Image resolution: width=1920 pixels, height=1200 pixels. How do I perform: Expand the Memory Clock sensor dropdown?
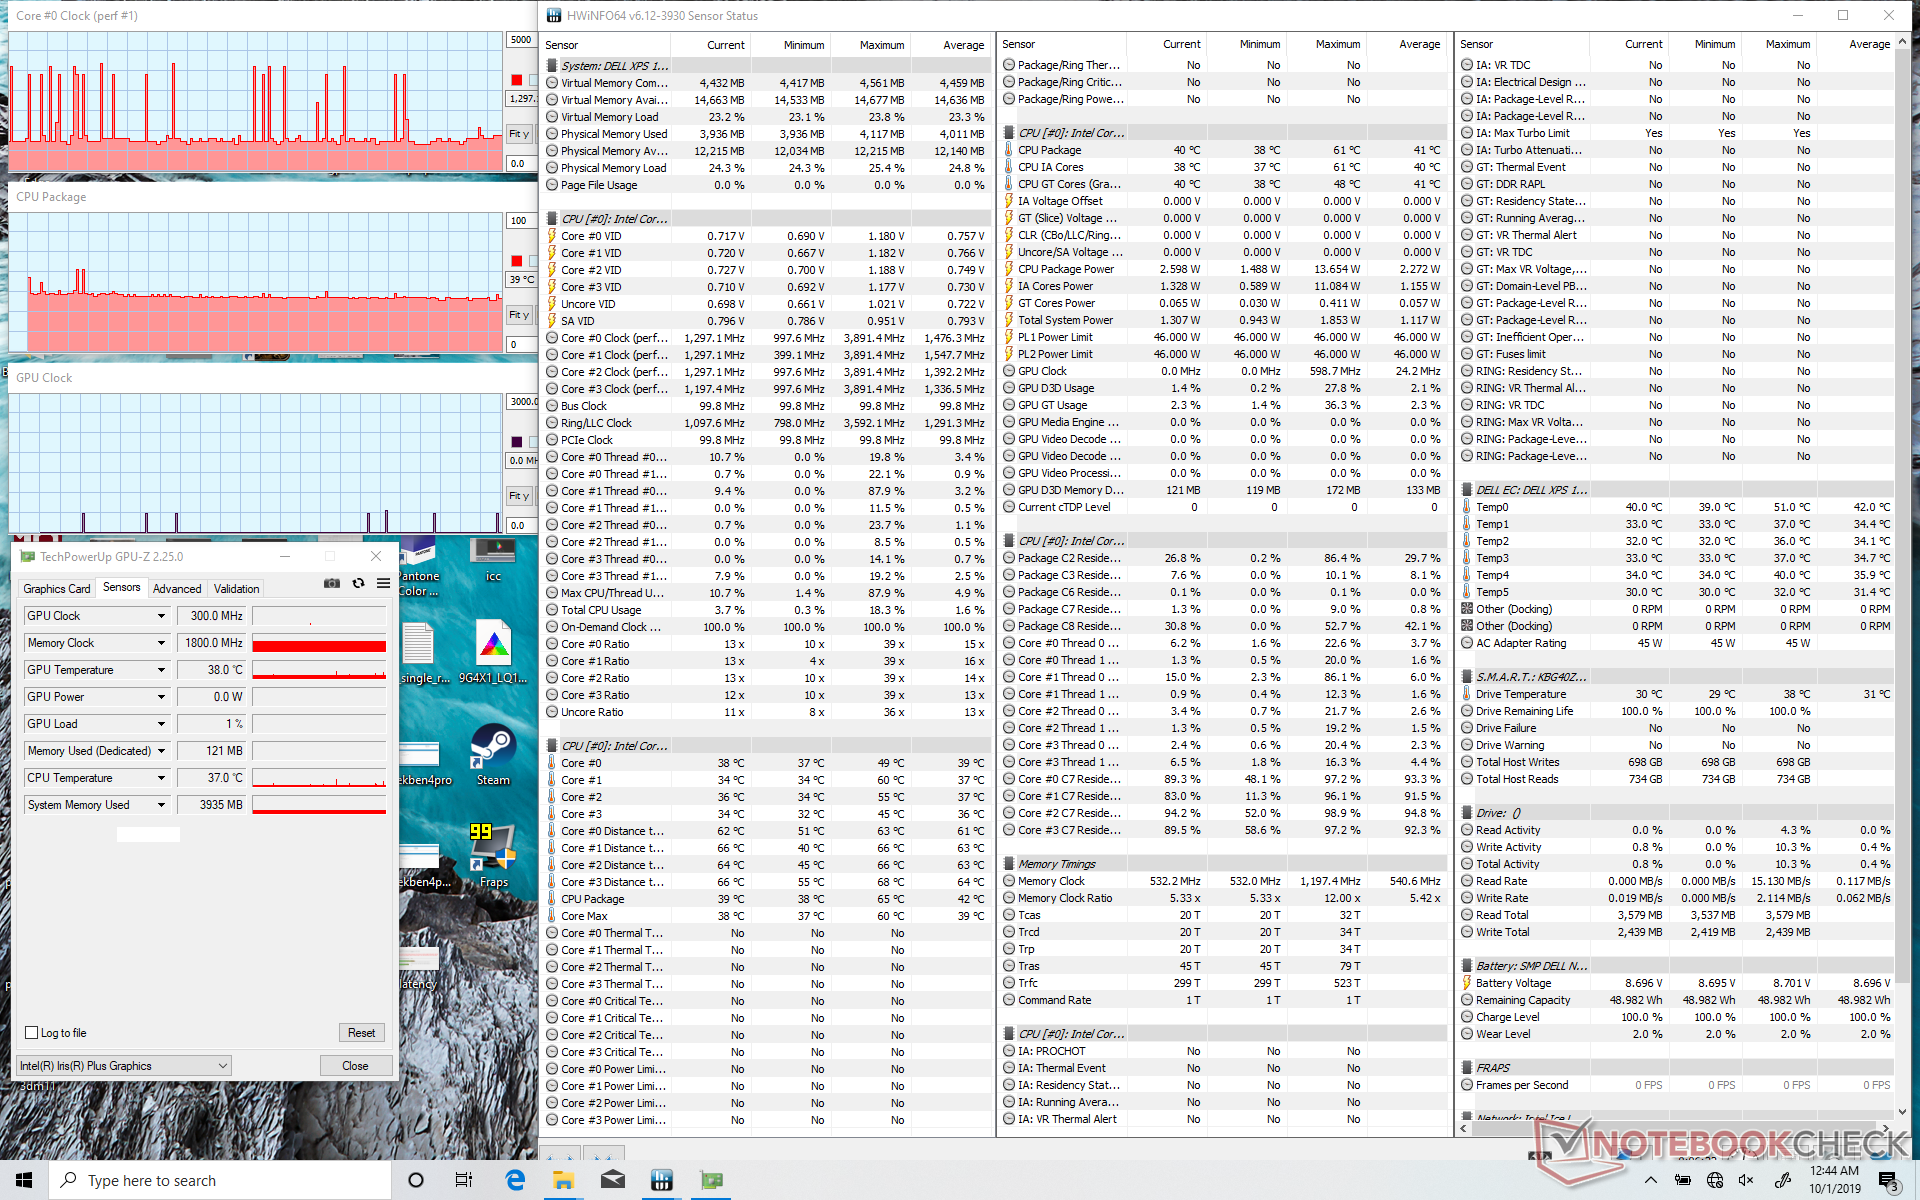tap(161, 643)
